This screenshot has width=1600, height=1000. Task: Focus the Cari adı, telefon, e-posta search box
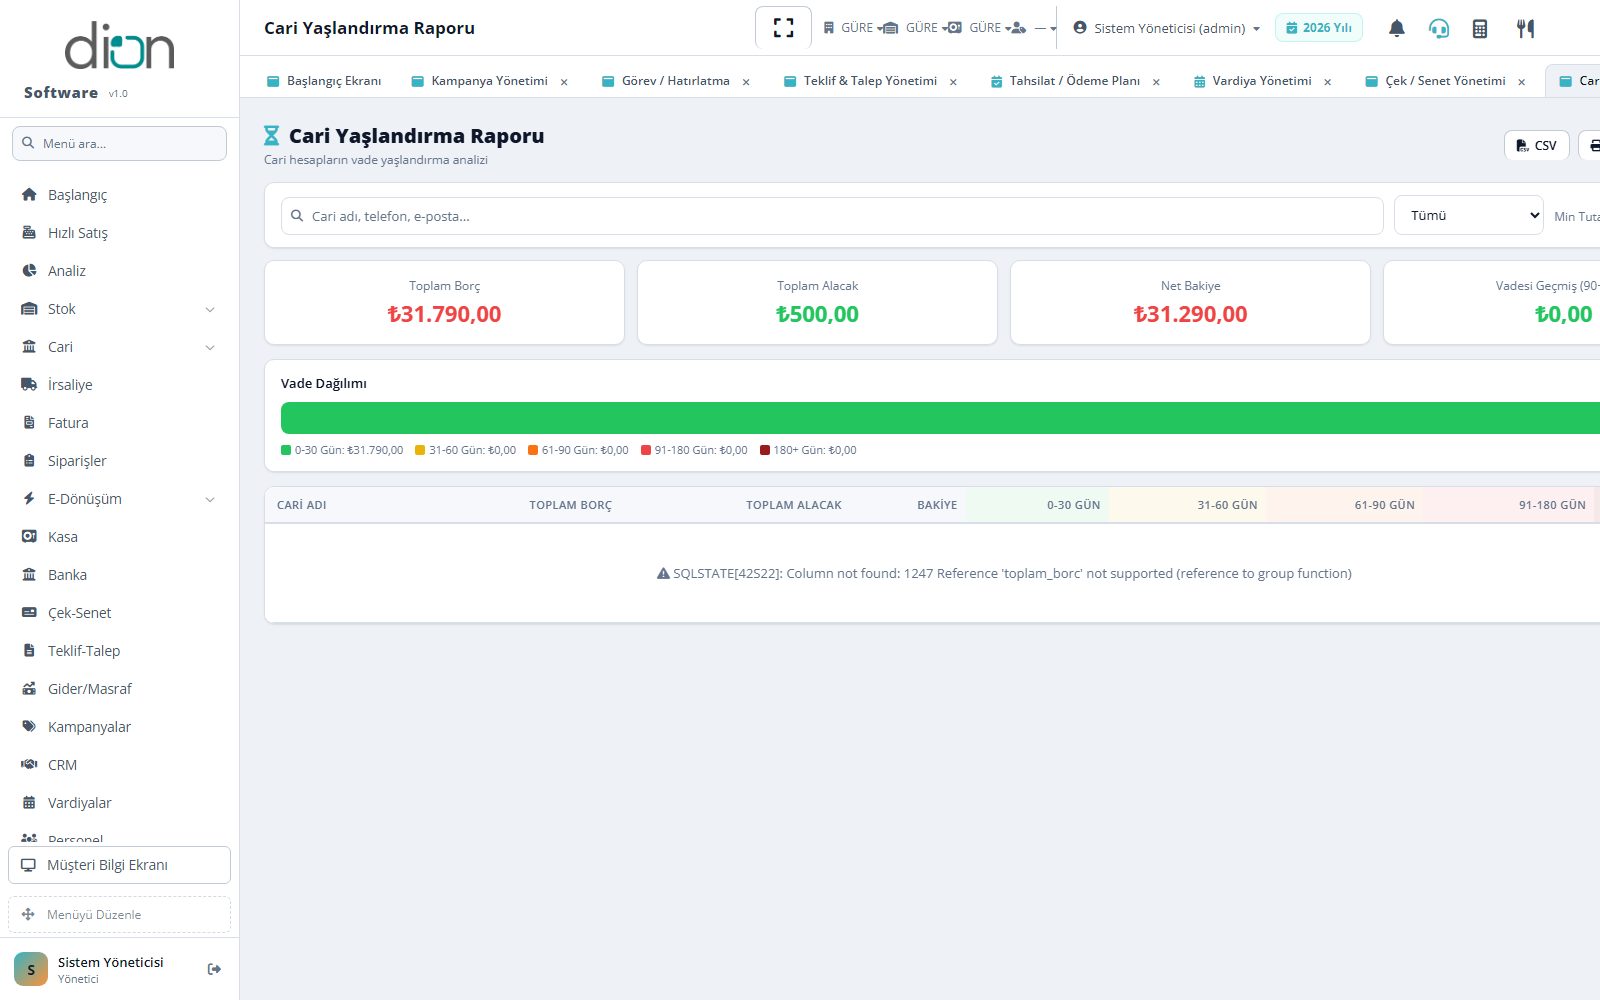(x=832, y=216)
